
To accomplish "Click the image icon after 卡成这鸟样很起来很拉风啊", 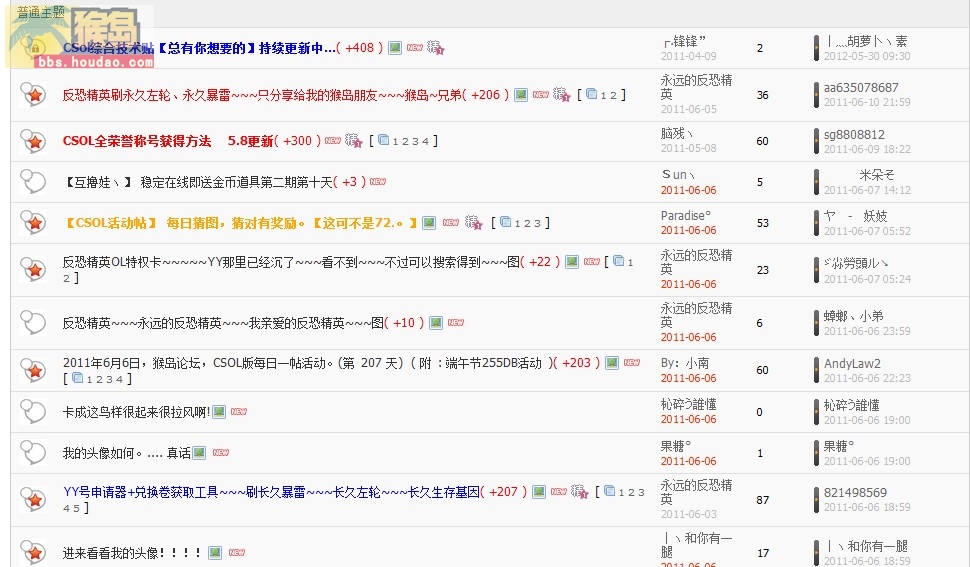I will pyautogui.click(x=219, y=412).
